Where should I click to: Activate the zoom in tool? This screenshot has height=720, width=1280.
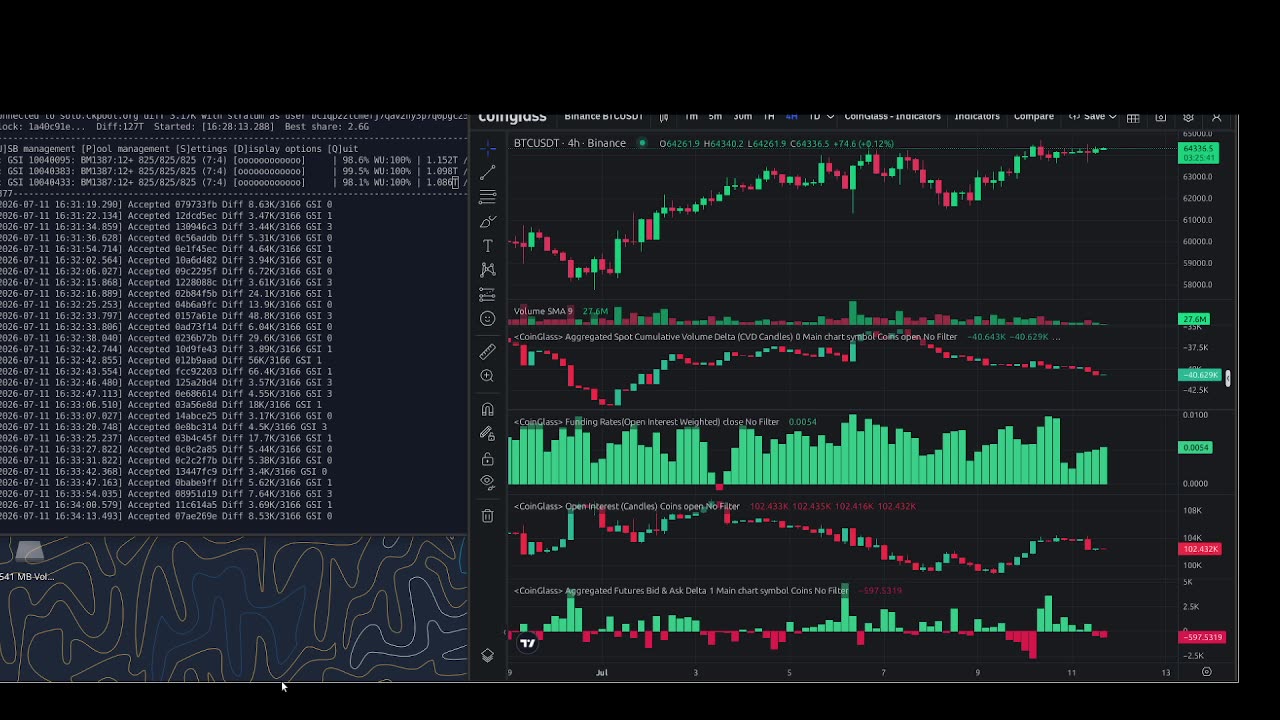click(x=487, y=375)
